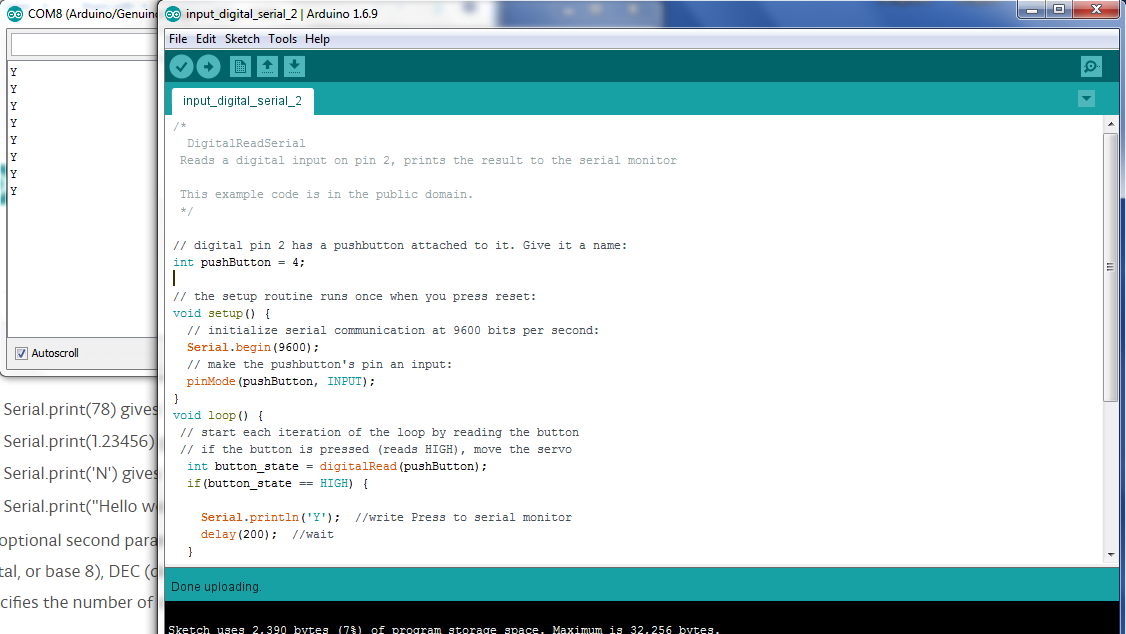Viewport: 1126px width, 634px height.
Task: Select the input_digital_serial_2 tab
Action: pyautogui.click(x=243, y=101)
